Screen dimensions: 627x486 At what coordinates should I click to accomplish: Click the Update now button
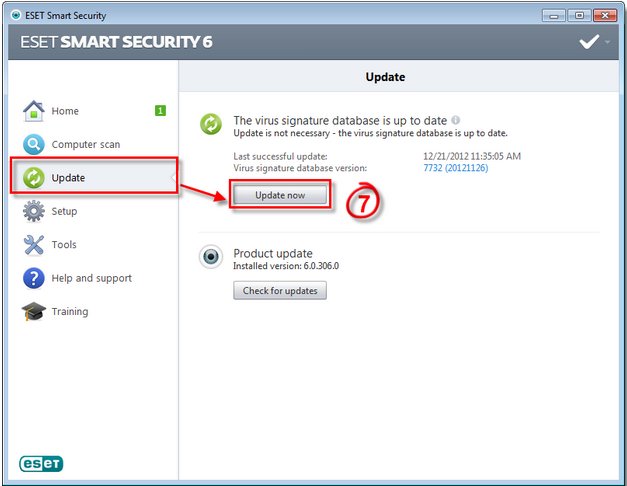280,195
